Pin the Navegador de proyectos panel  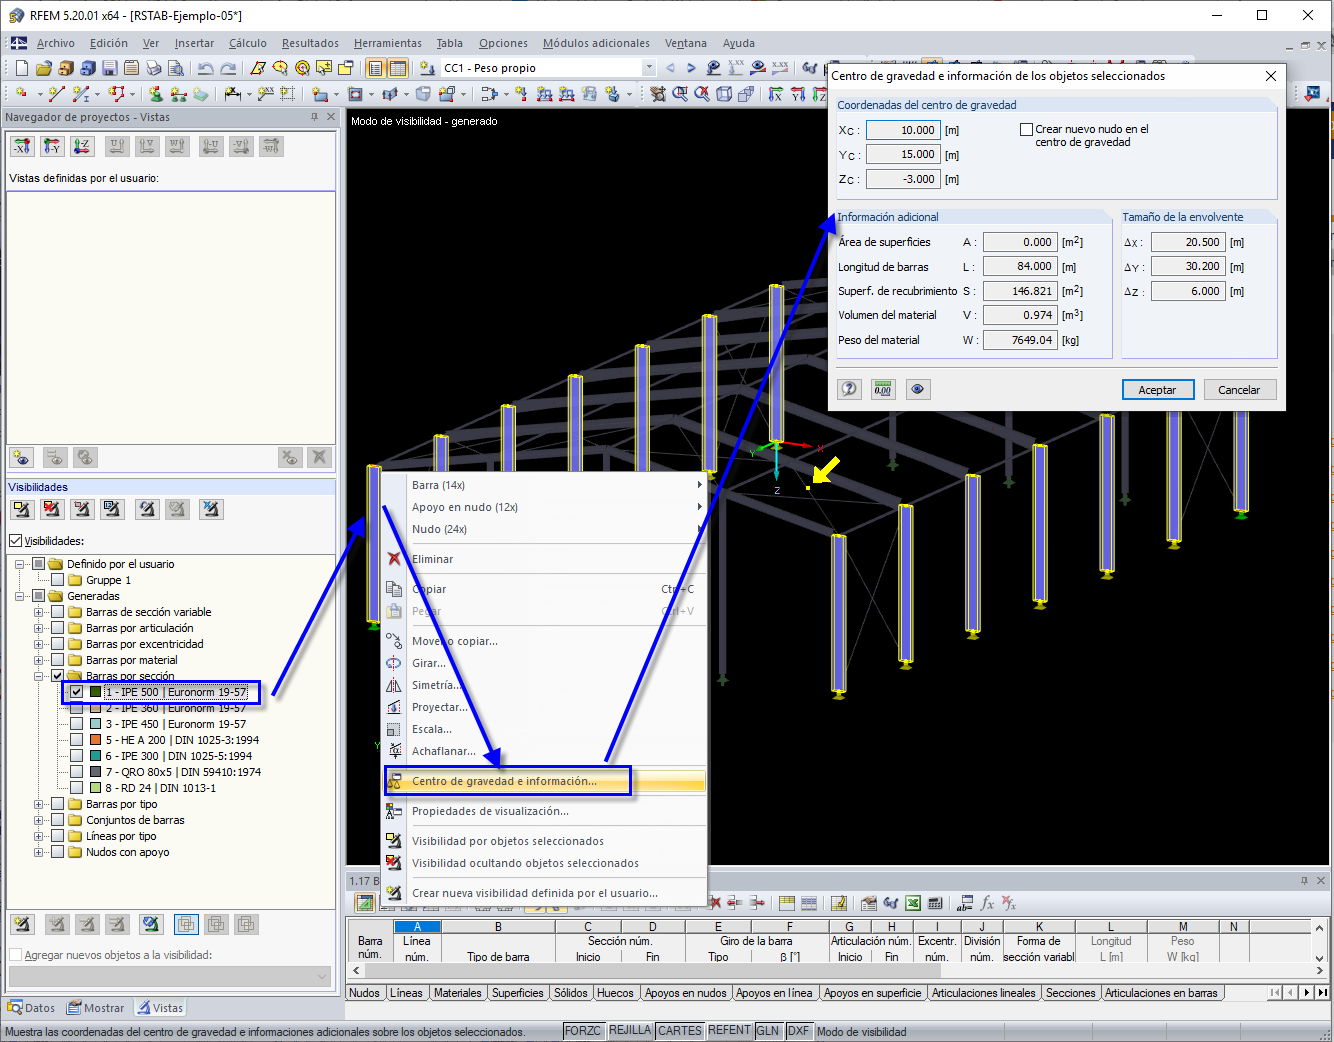[314, 117]
